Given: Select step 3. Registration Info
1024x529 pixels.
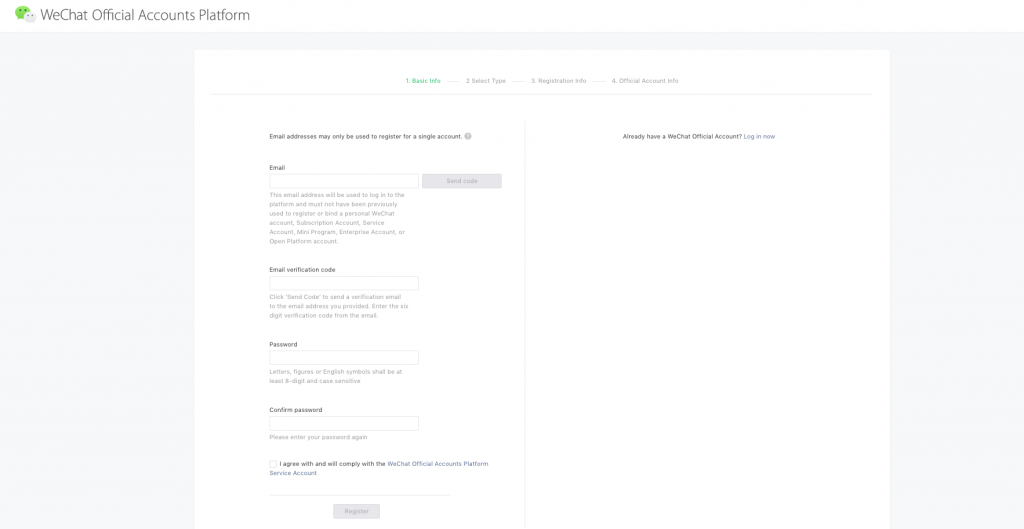Looking at the screenshot, I should 558,81.
